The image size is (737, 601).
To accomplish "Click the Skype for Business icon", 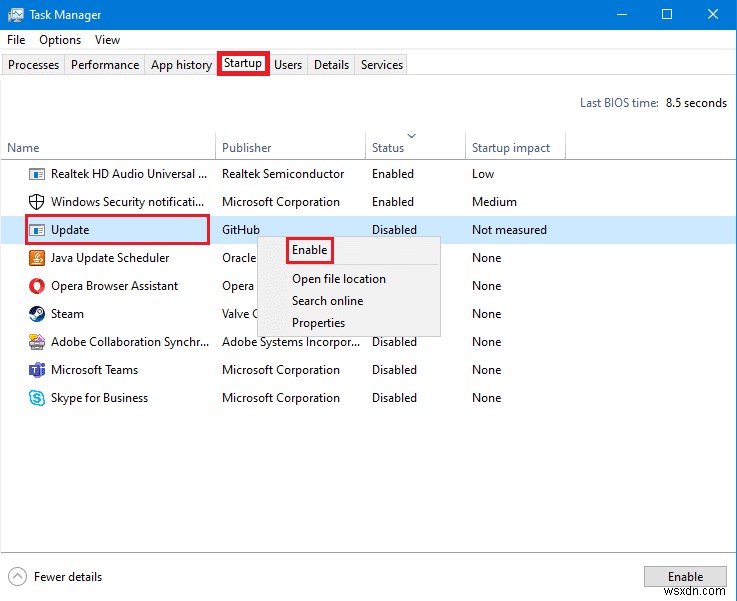I will tap(37, 398).
